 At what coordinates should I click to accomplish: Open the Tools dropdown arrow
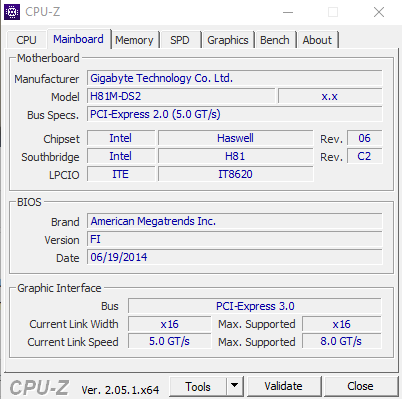(235, 386)
